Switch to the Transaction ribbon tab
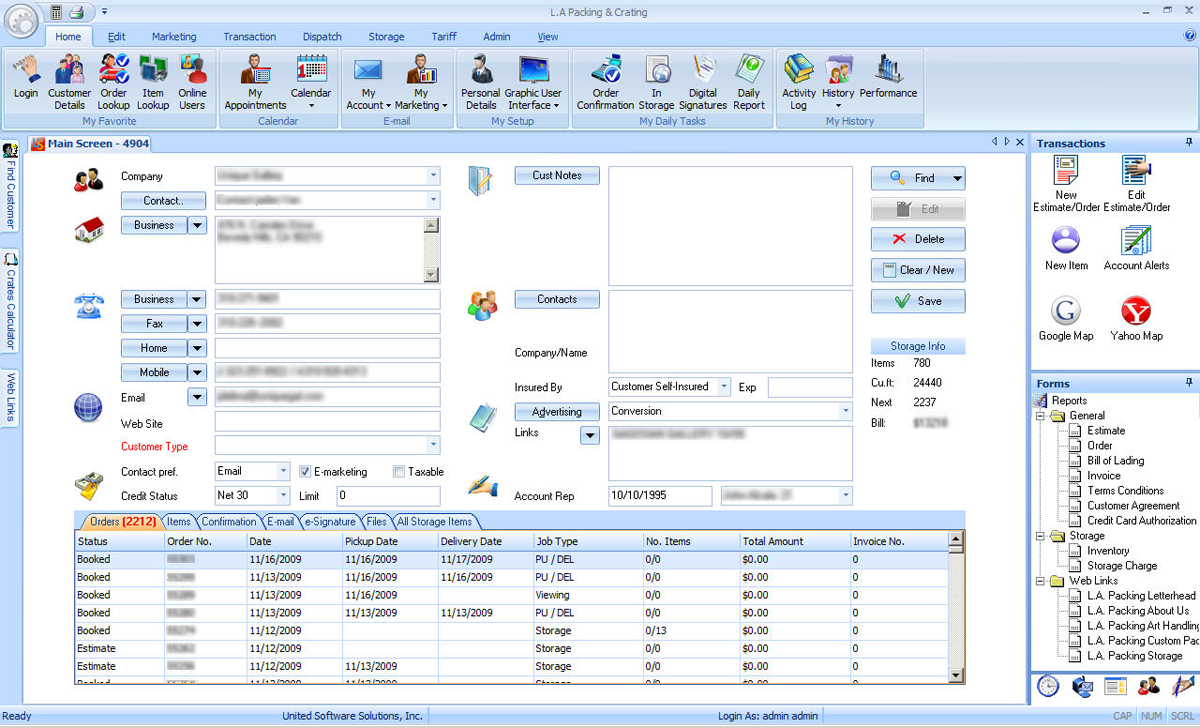This screenshot has height=728, width=1200. point(250,37)
